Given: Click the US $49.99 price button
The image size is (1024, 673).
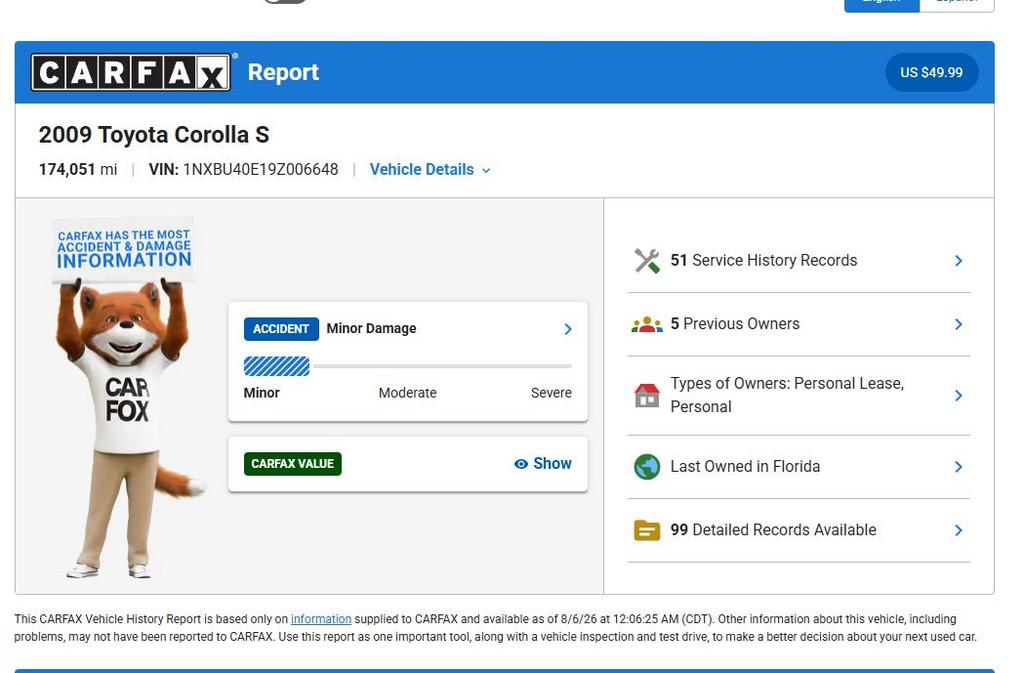Looking at the screenshot, I should coord(931,72).
